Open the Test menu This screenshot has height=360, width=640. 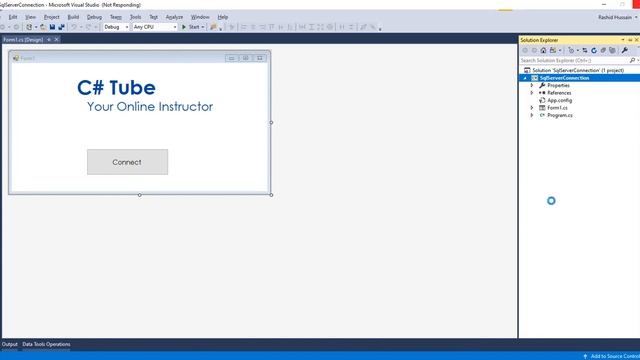click(153, 17)
